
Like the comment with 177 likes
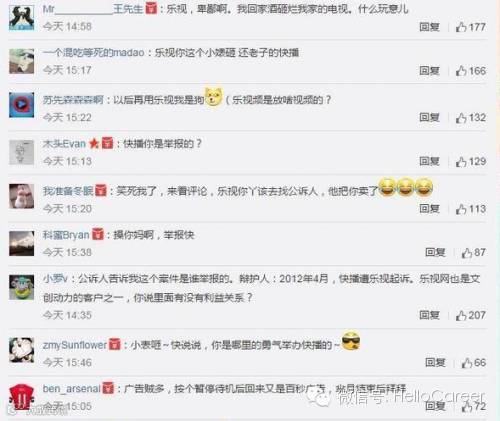pyautogui.click(x=470, y=27)
